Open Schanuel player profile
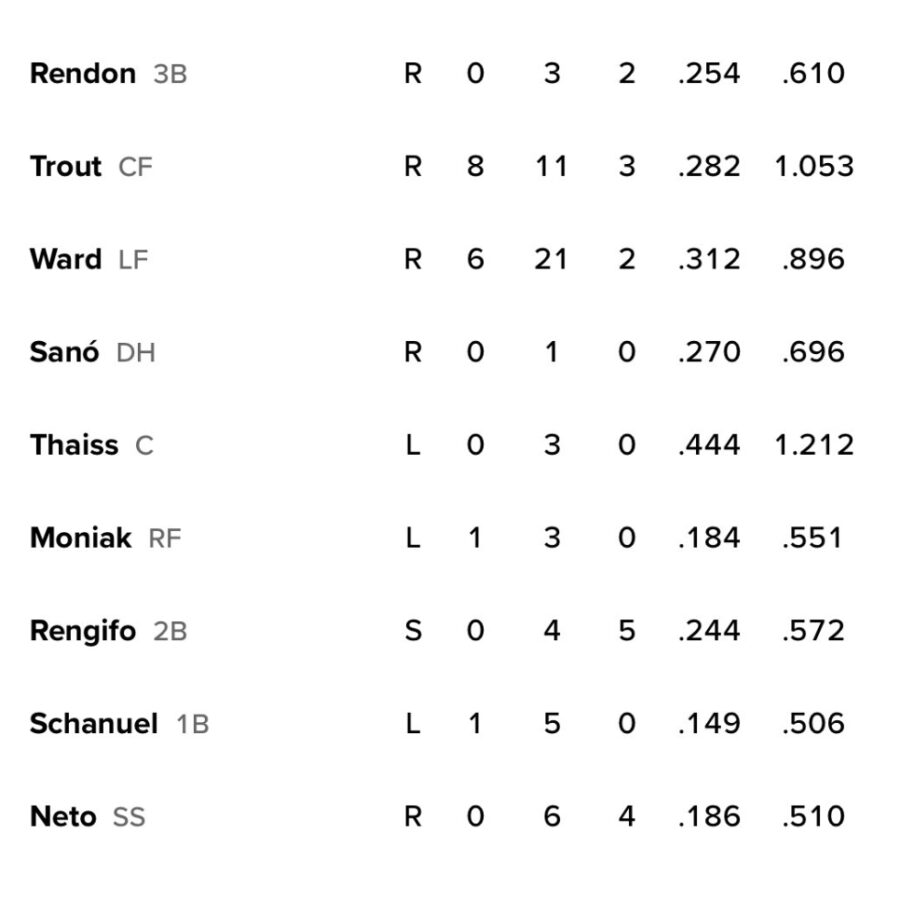This screenshot has width=900, height=900. point(94,724)
